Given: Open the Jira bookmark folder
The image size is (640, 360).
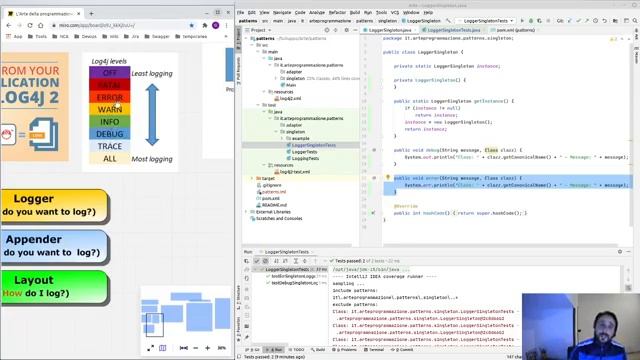Looking at the screenshot, I should [x=131, y=36].
